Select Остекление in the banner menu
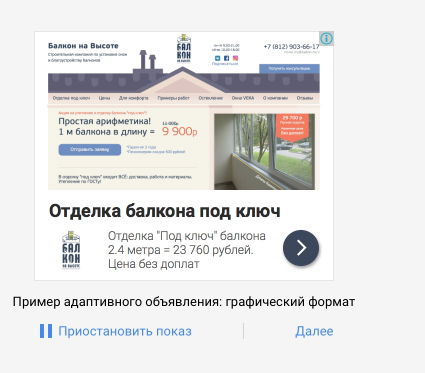The height and width of the screenshot is (373, 425). click(211, 98)
